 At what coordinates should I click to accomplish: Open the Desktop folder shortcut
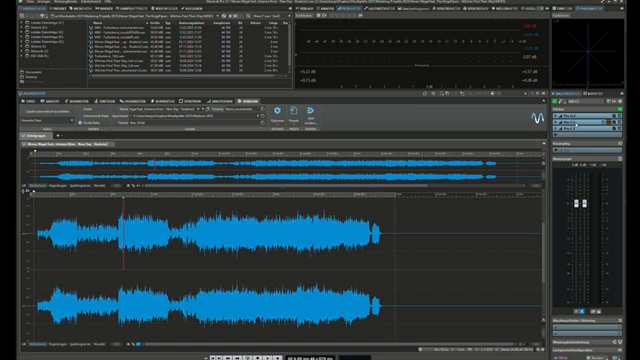coord(29,77)
